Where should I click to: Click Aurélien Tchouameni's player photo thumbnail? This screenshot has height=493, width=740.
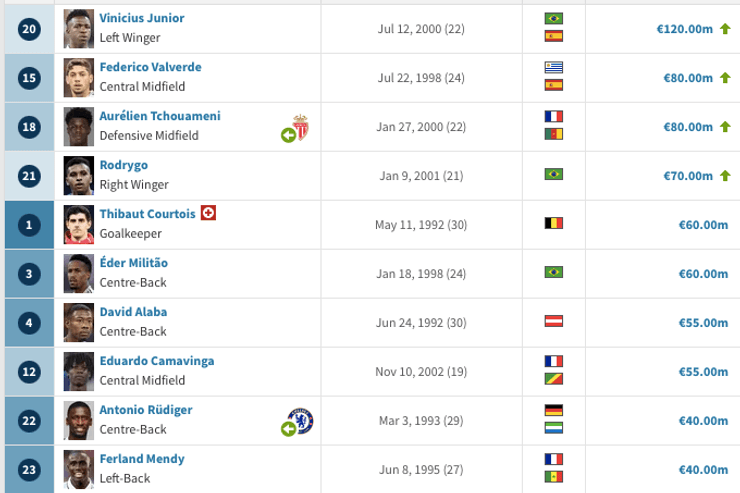[x=78, y=127]
